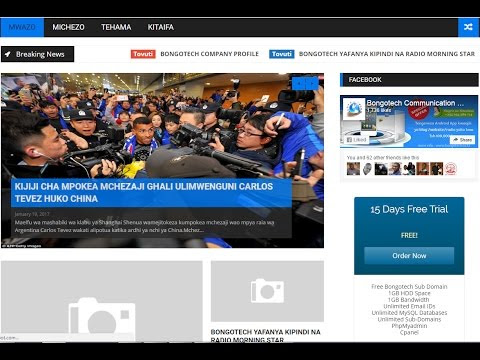The image size is (480, 360).
Task: Go to next slide in featured slider
Action: pyautogui.click(x=312, y=83)
